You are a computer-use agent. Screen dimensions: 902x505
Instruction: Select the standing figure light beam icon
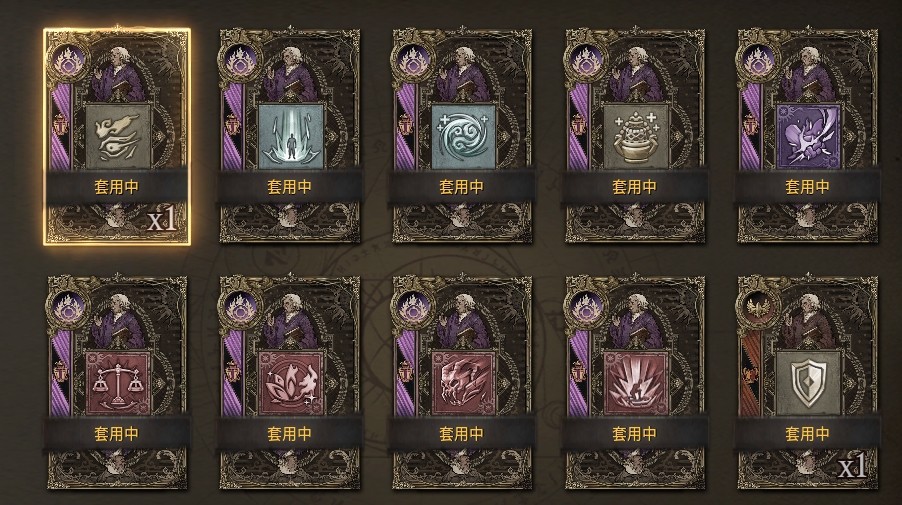(291, 137)
